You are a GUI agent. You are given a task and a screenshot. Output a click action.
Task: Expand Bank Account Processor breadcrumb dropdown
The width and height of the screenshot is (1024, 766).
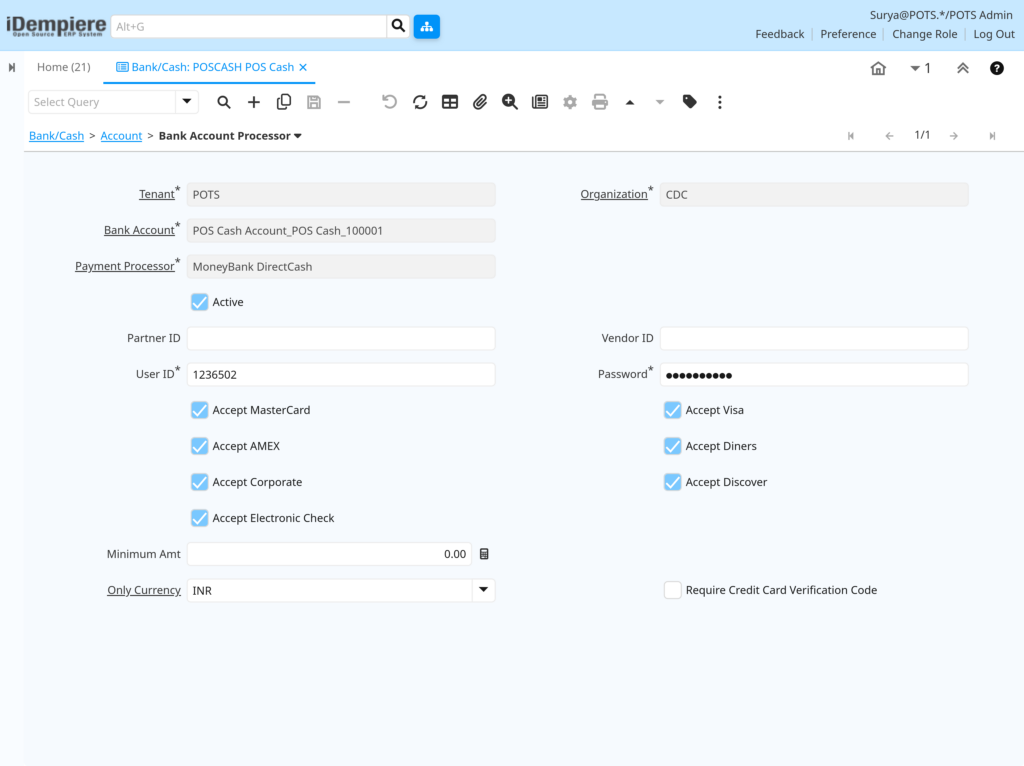click(298, 136)
